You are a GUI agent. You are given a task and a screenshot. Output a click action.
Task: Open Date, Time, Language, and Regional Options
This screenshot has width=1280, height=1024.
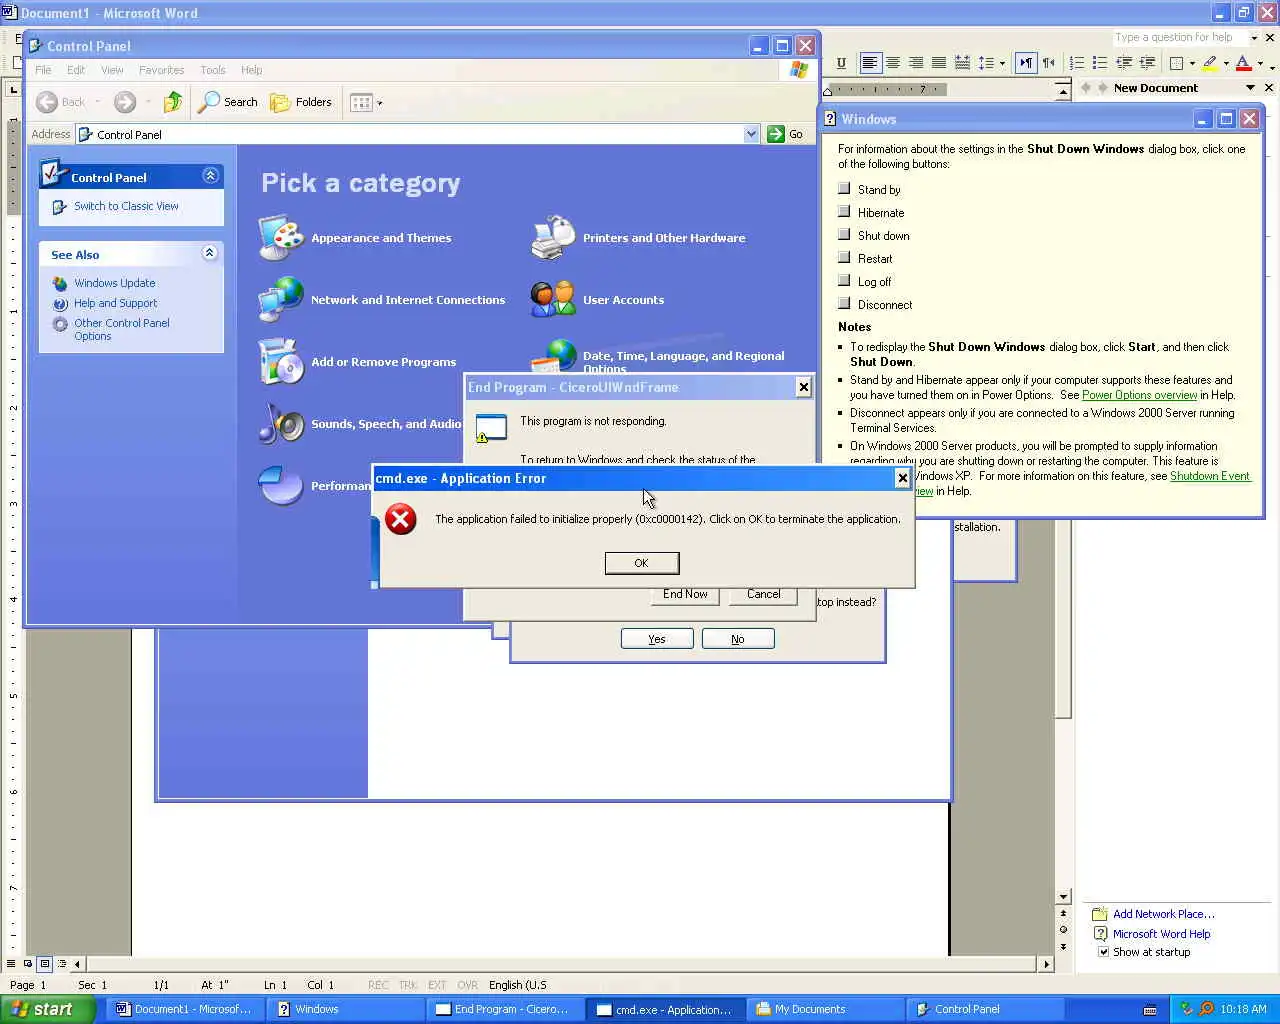click(x=657, y=356)
